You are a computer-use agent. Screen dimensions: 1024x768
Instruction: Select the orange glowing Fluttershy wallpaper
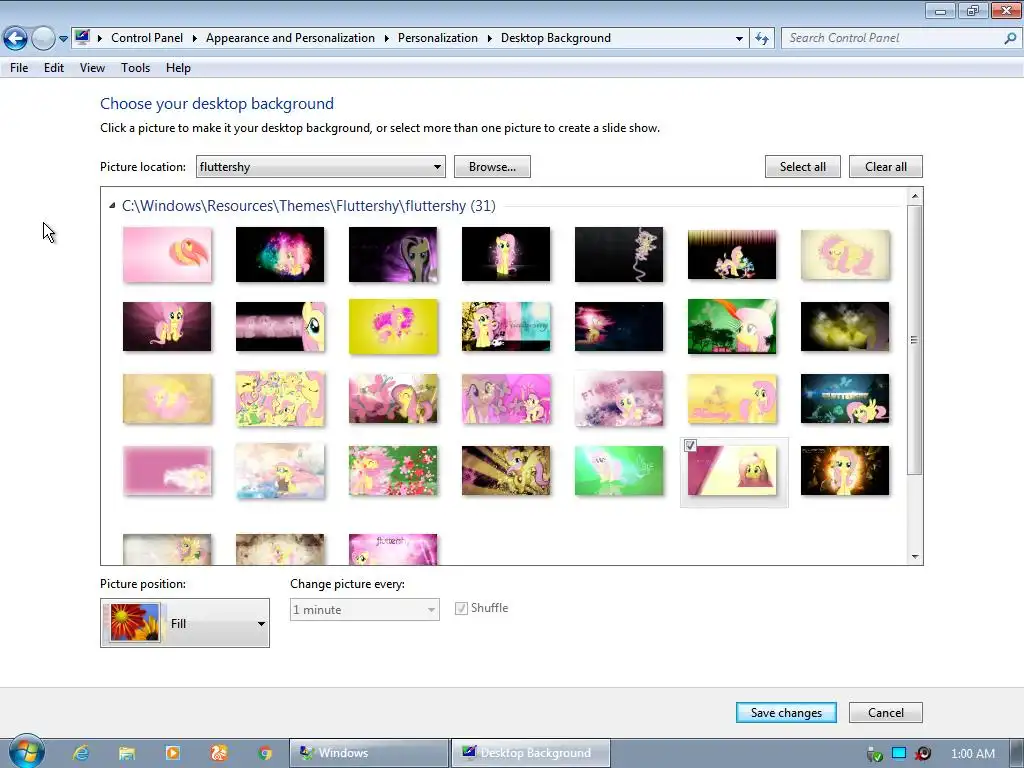[x=845, y=471]
